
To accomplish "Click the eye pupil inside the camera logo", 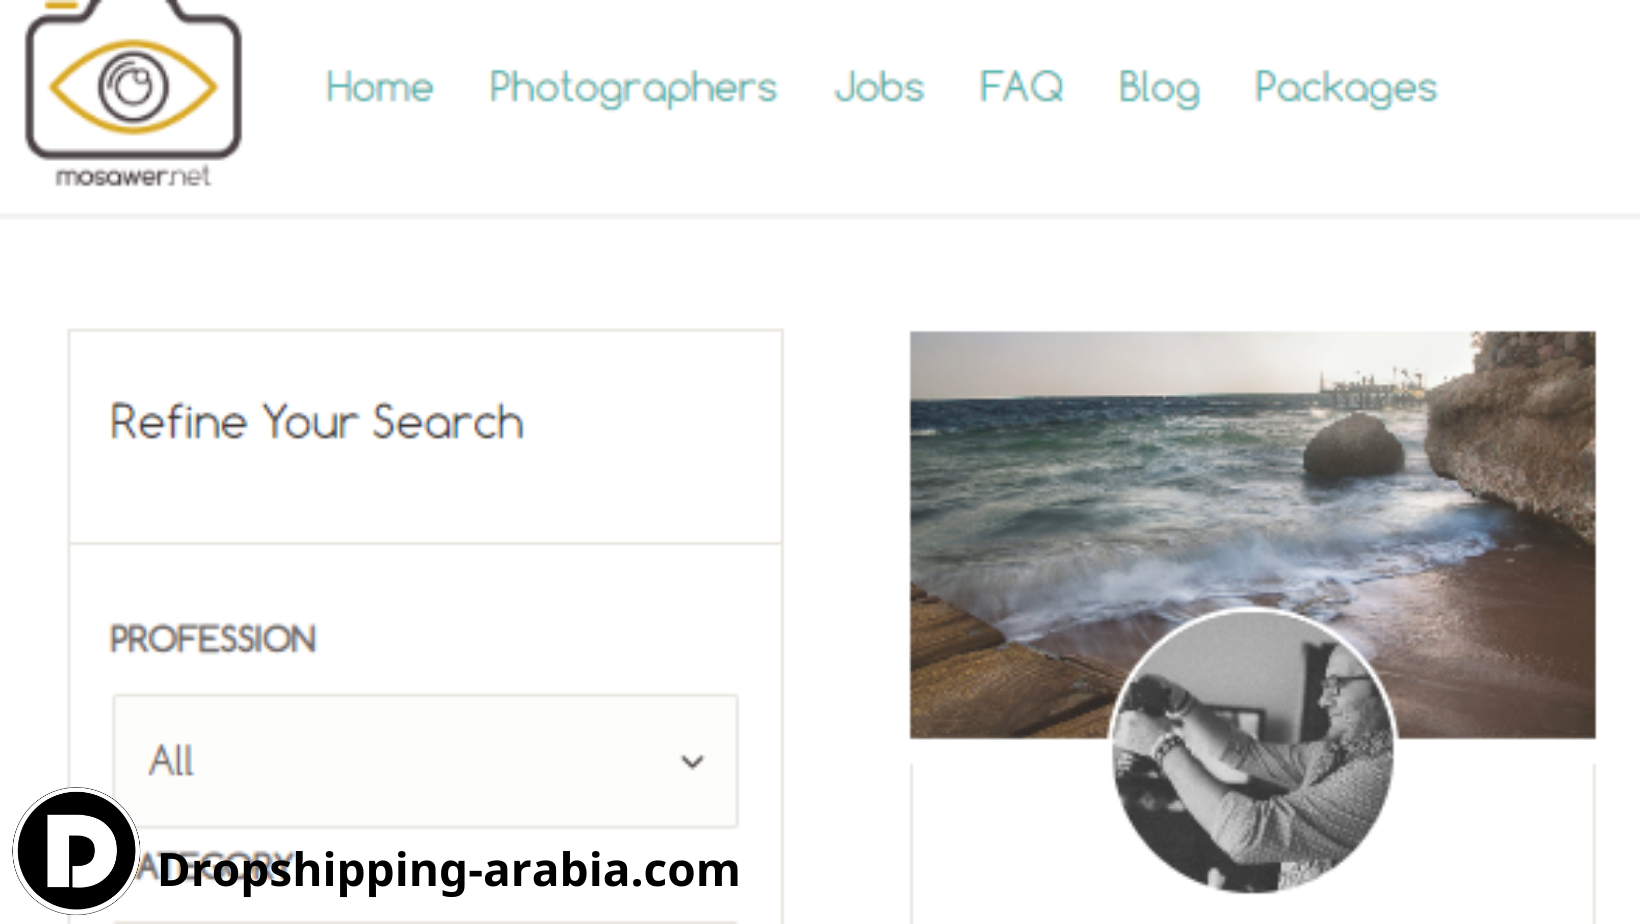I will pos(133,86).
